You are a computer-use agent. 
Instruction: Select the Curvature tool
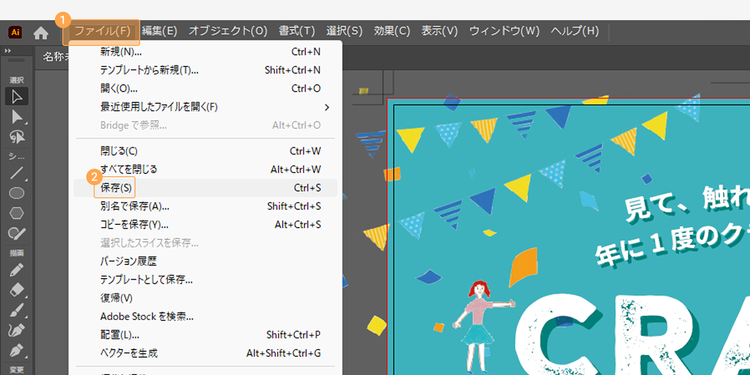point(17,330)
